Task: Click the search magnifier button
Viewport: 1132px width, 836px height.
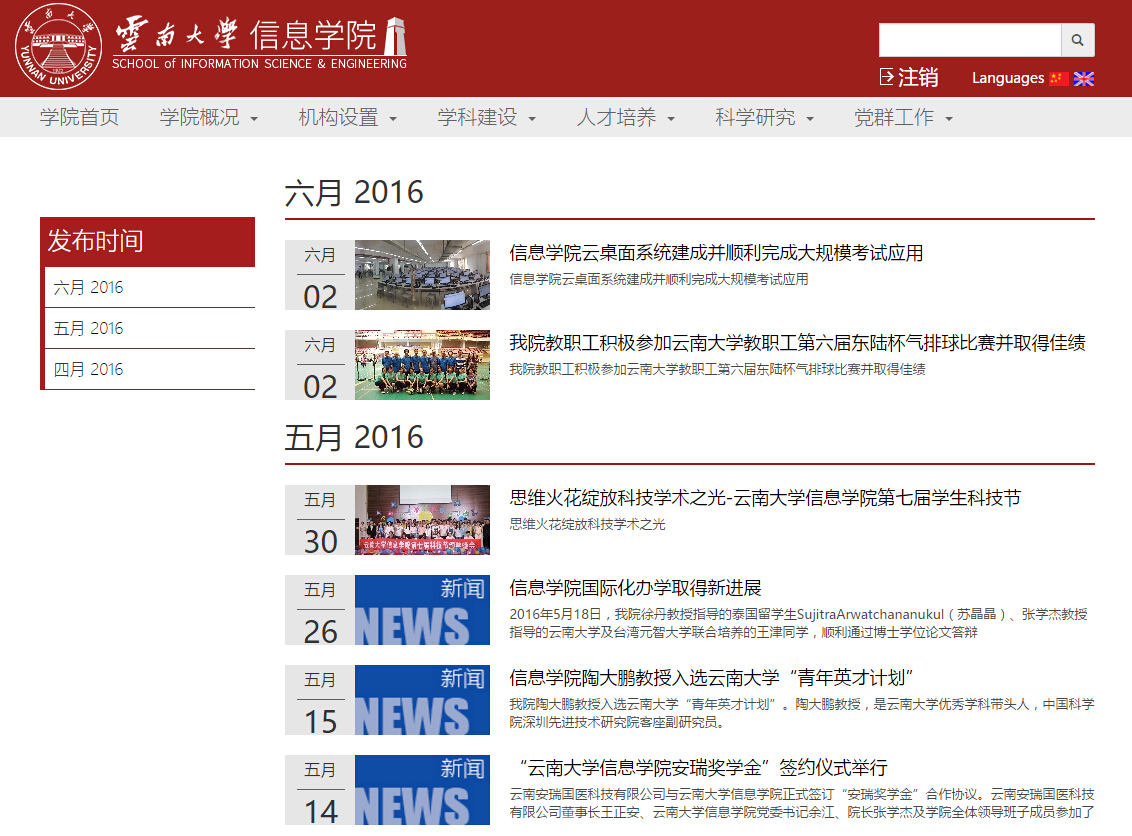Action: click(1077, 40)
